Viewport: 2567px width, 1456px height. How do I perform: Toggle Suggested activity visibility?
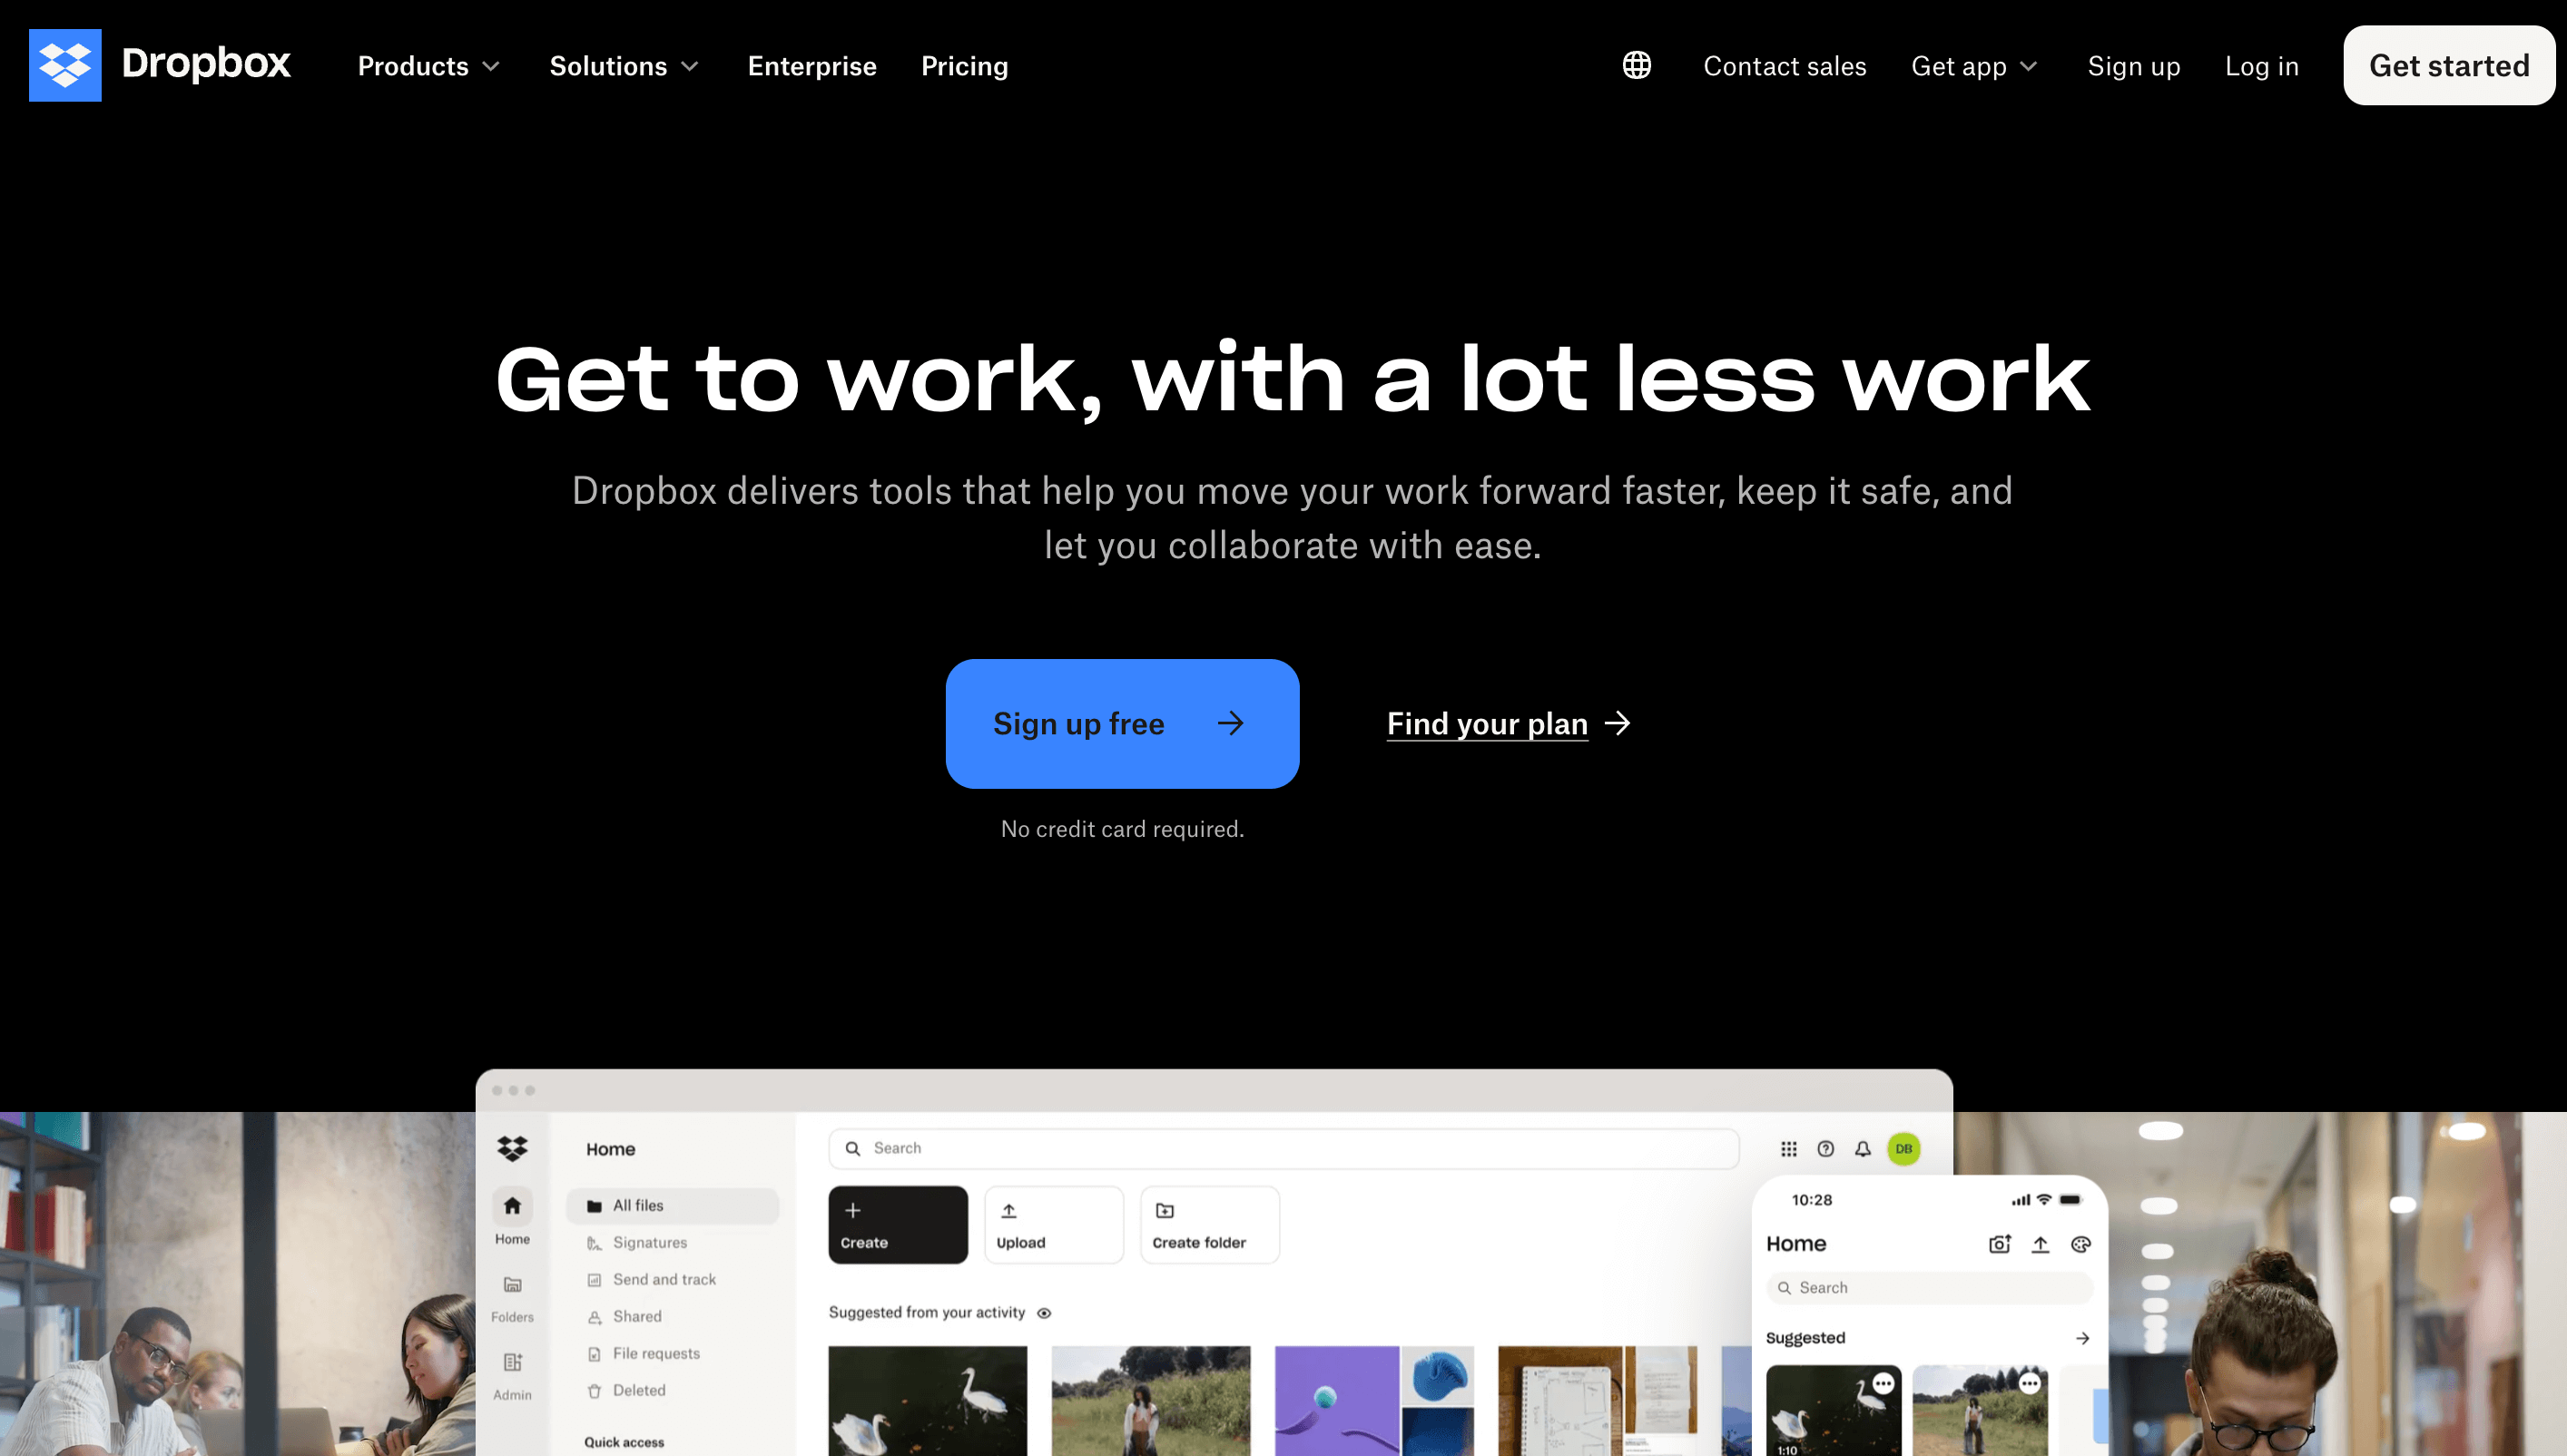click(1044, 1312)
